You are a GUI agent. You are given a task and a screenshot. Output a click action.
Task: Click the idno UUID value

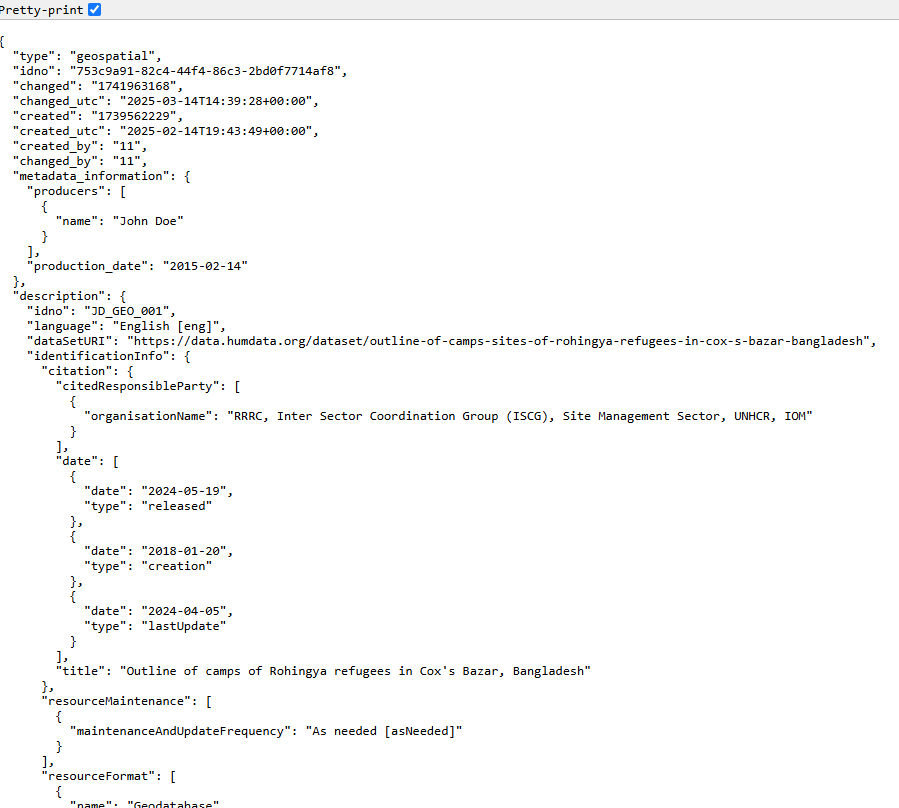click(x=208, y=71)
